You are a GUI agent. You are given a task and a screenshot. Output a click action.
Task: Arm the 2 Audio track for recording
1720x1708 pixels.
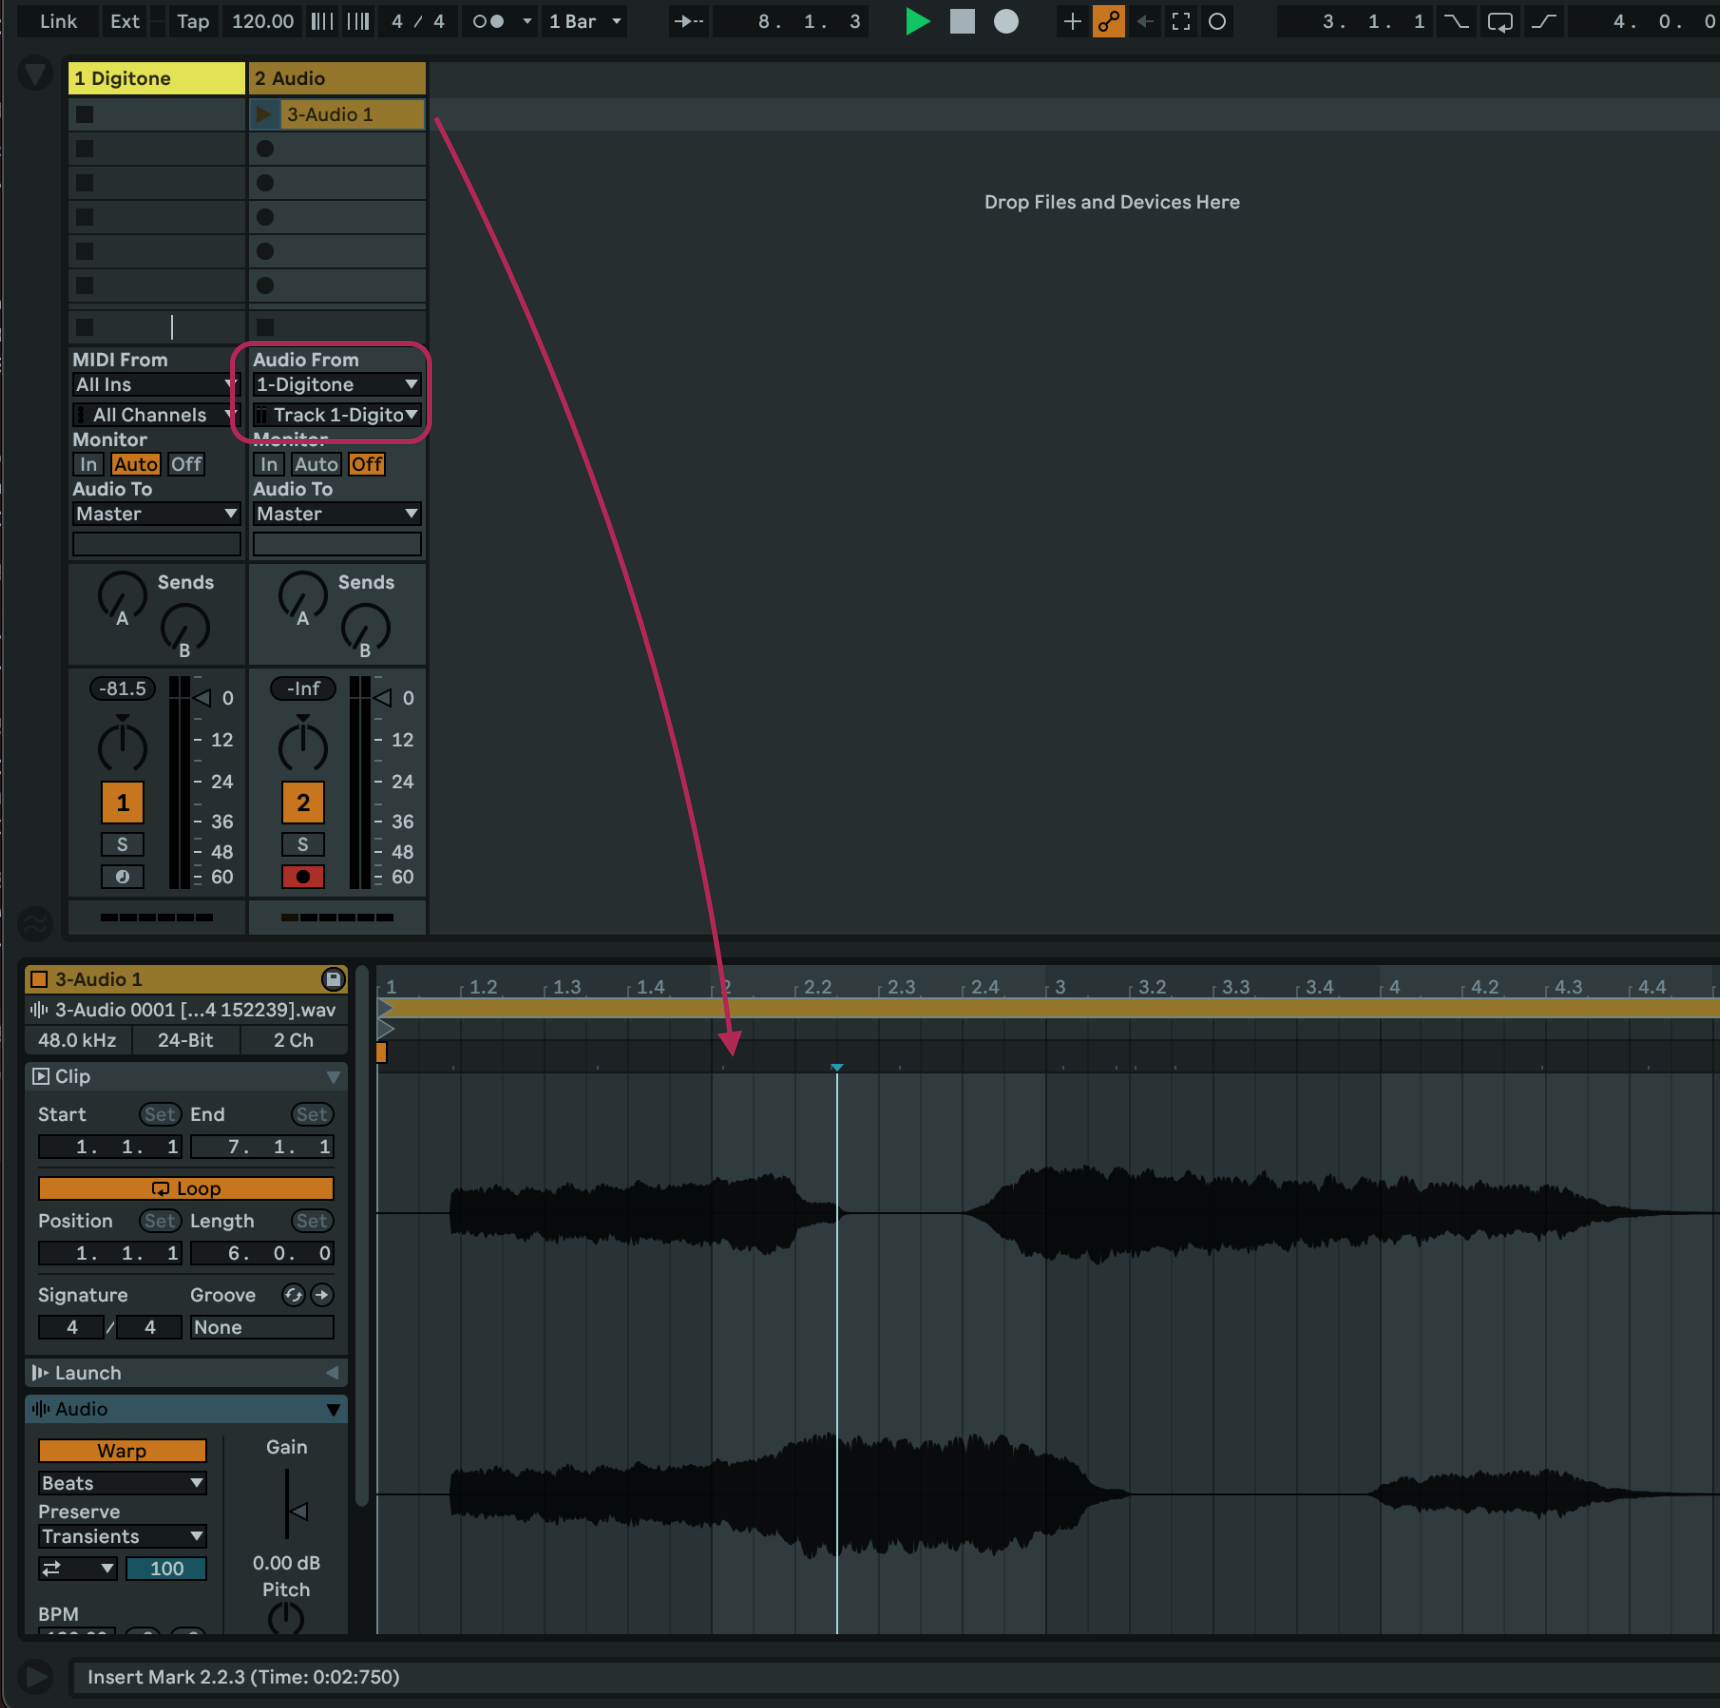click(x=302, y=877)
